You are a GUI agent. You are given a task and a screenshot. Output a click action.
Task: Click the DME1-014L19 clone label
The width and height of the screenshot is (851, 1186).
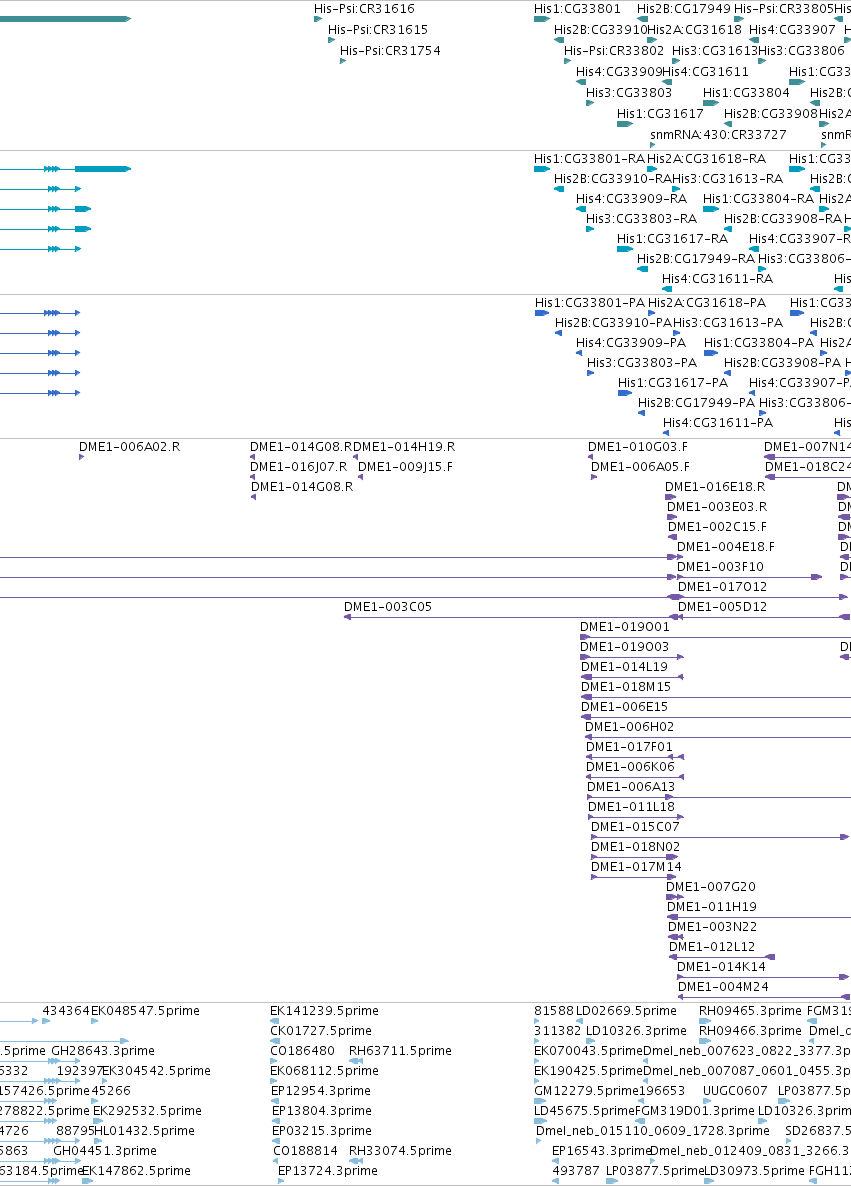pyautogui.click(x=624, y=667)
